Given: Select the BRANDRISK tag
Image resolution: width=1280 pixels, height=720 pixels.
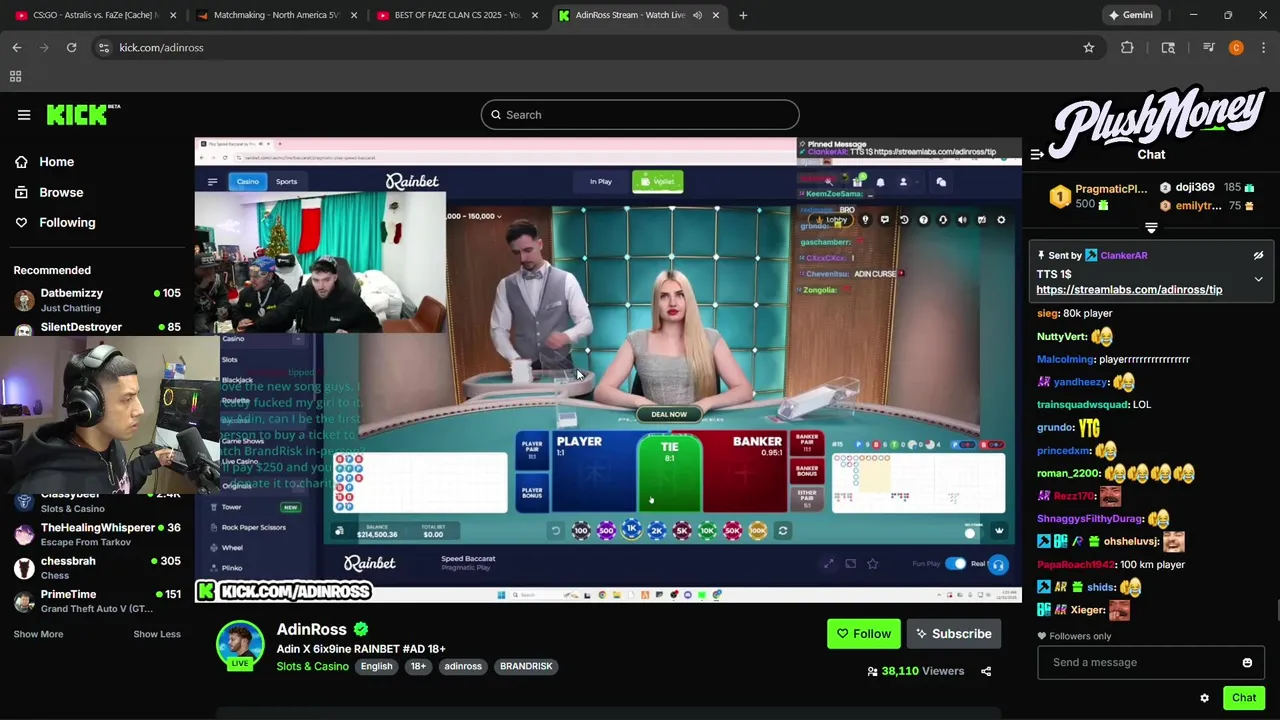Looking at the screenshot, I should click(x=526, y=666).
